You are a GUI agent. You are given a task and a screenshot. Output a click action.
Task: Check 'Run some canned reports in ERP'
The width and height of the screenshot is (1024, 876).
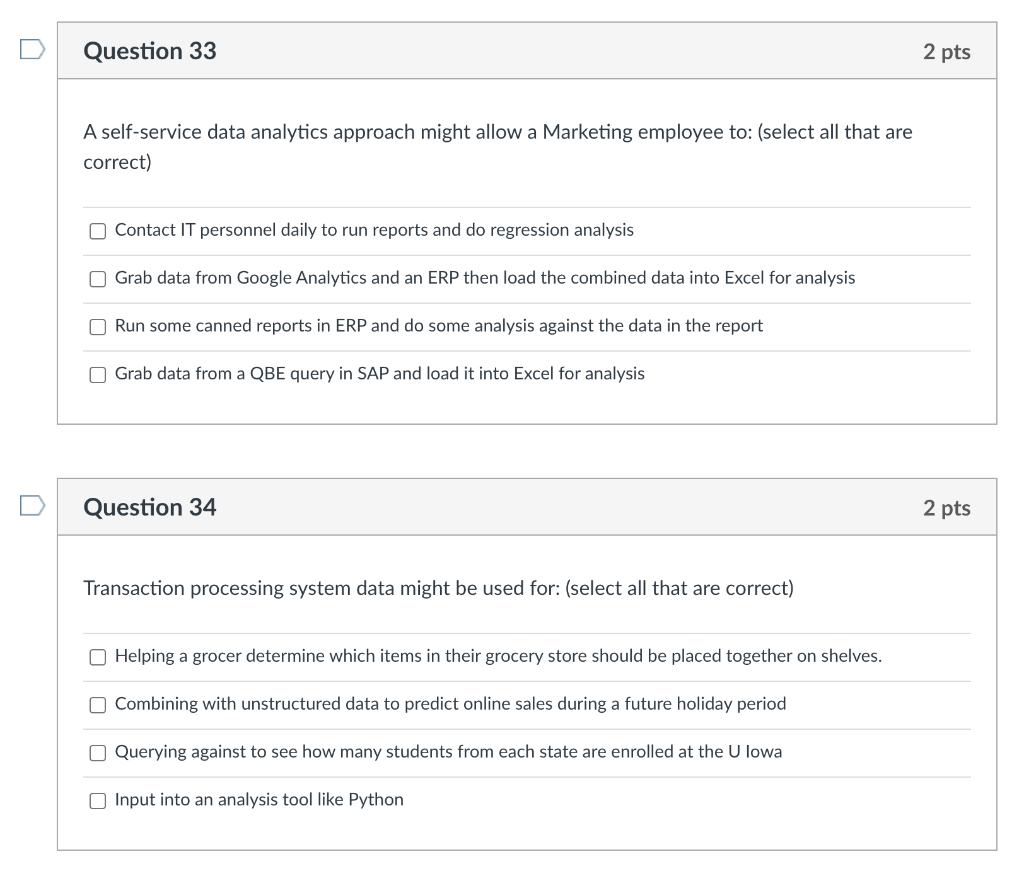[x=97, y=326]
